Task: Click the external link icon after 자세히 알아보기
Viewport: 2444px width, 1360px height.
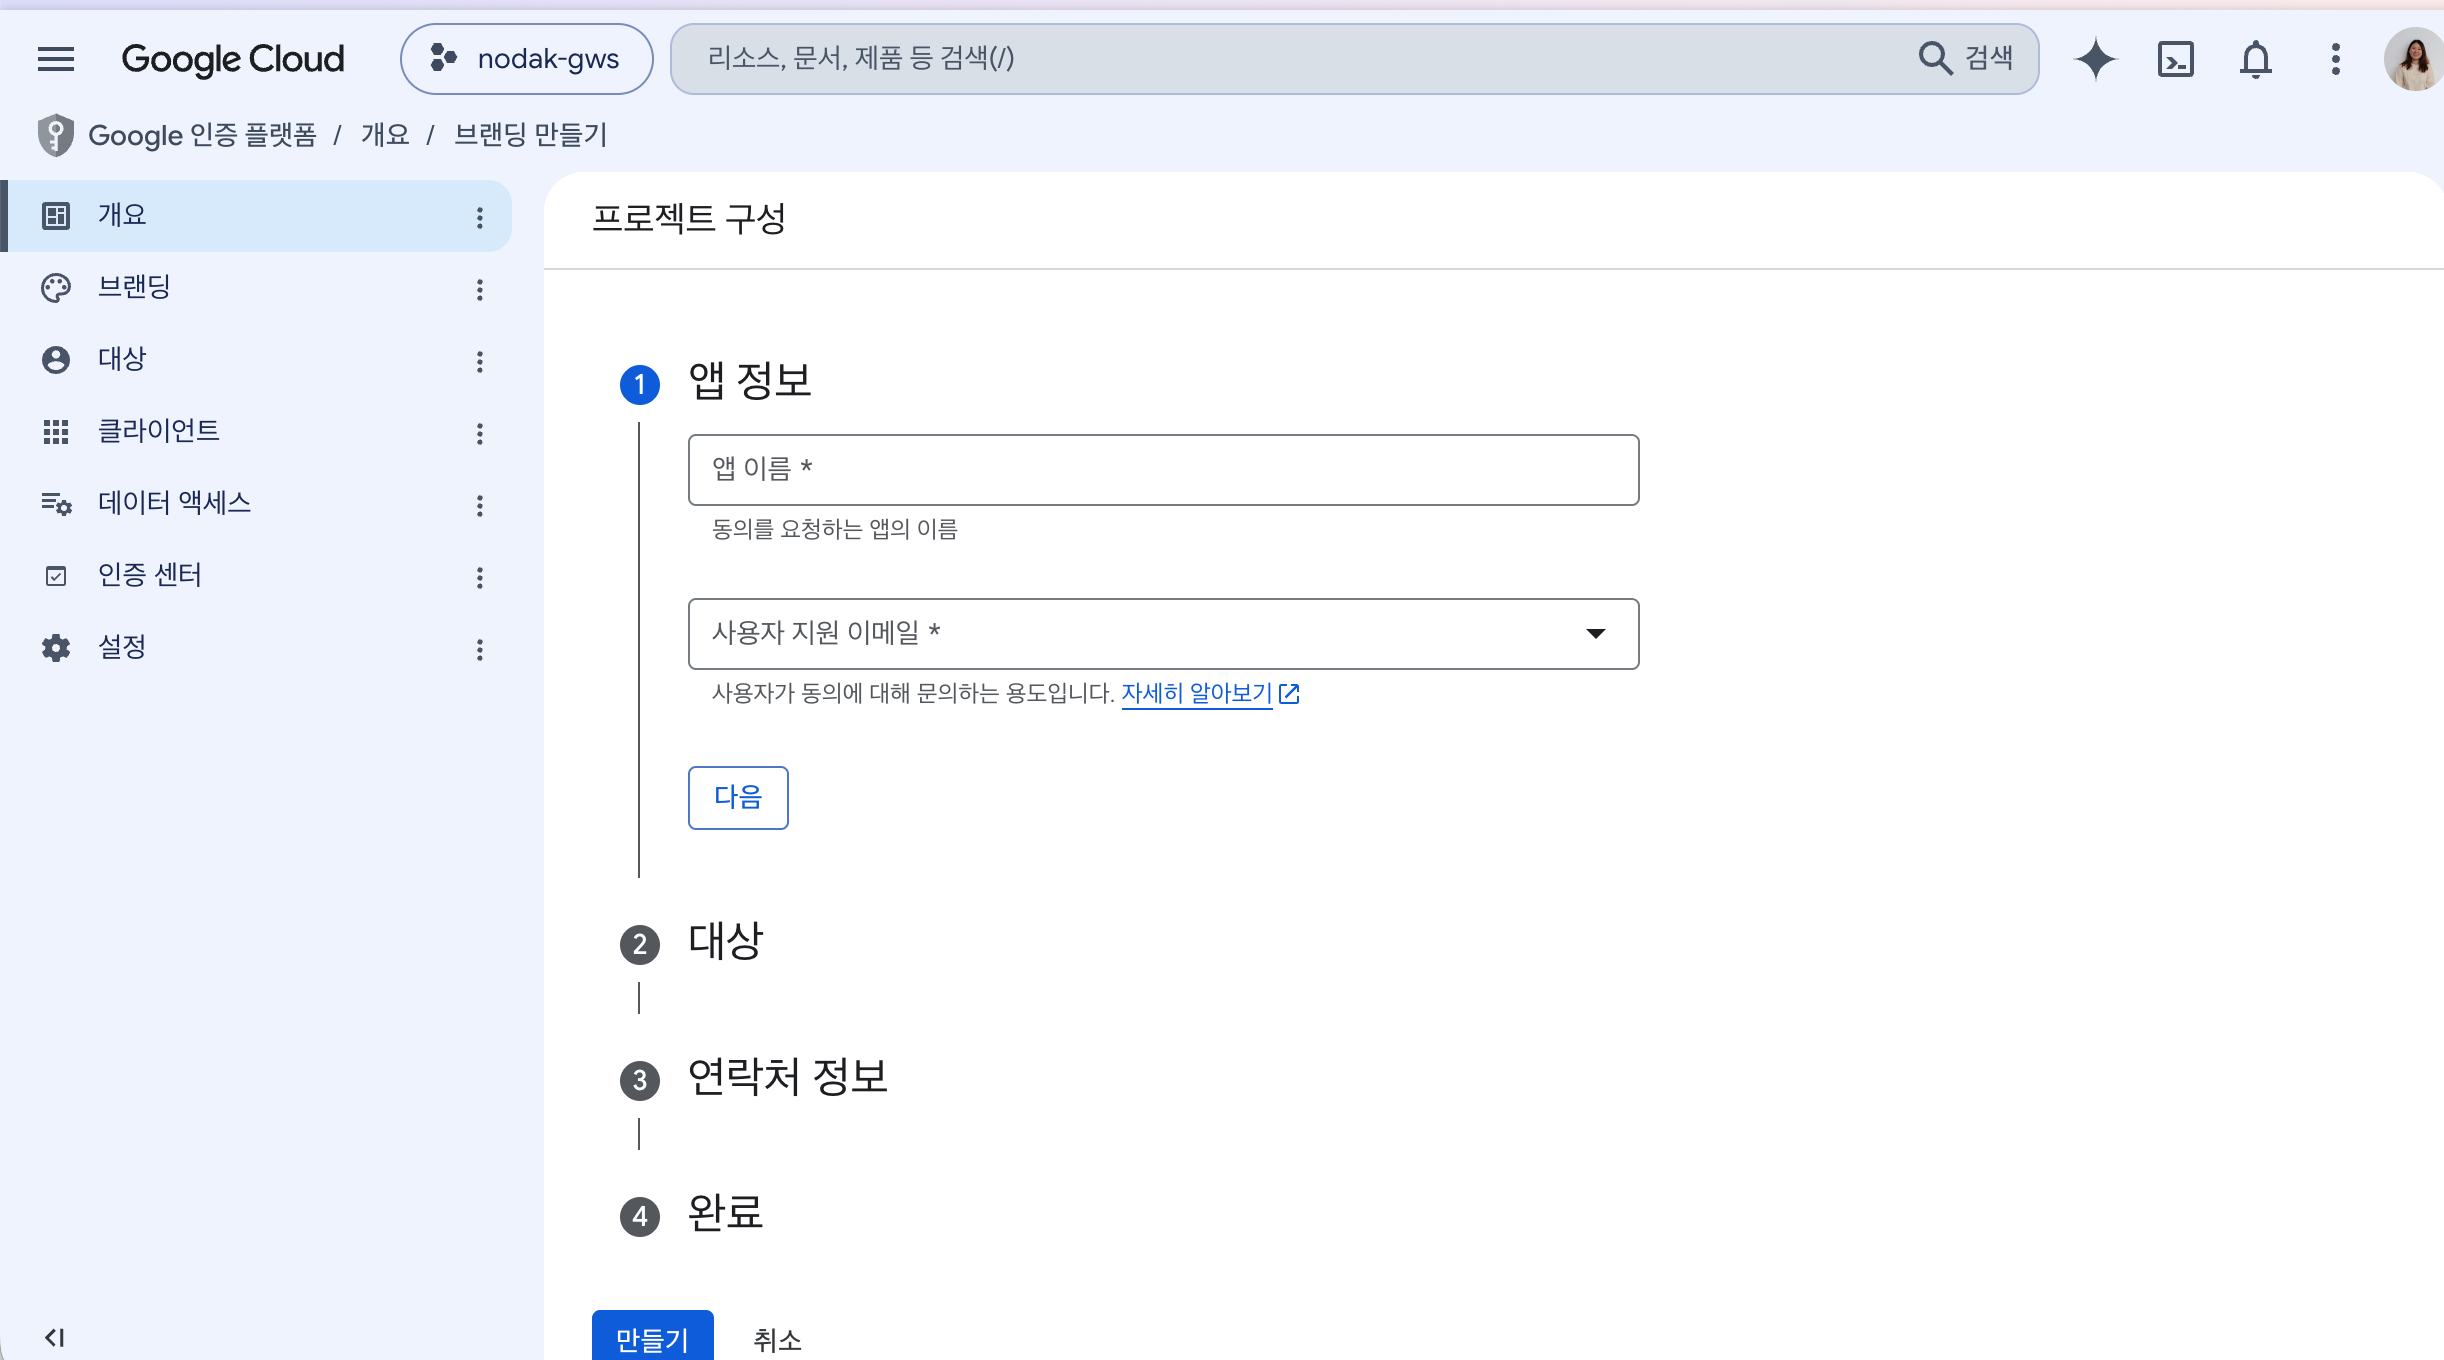Action: click(x=1289, y=693)
